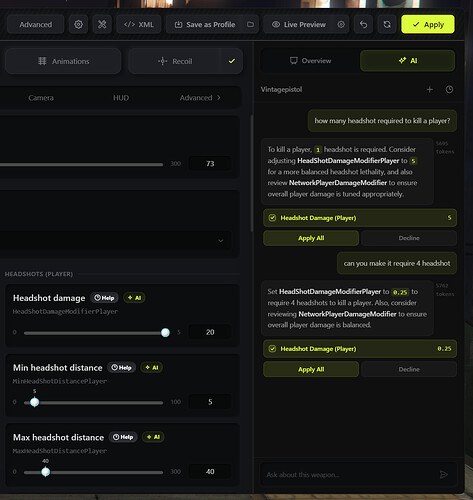Uncheck Headshot Damage (Player) value 5 suggestion
This screenshot has height=500, width=473.
(x=272, y=218)
